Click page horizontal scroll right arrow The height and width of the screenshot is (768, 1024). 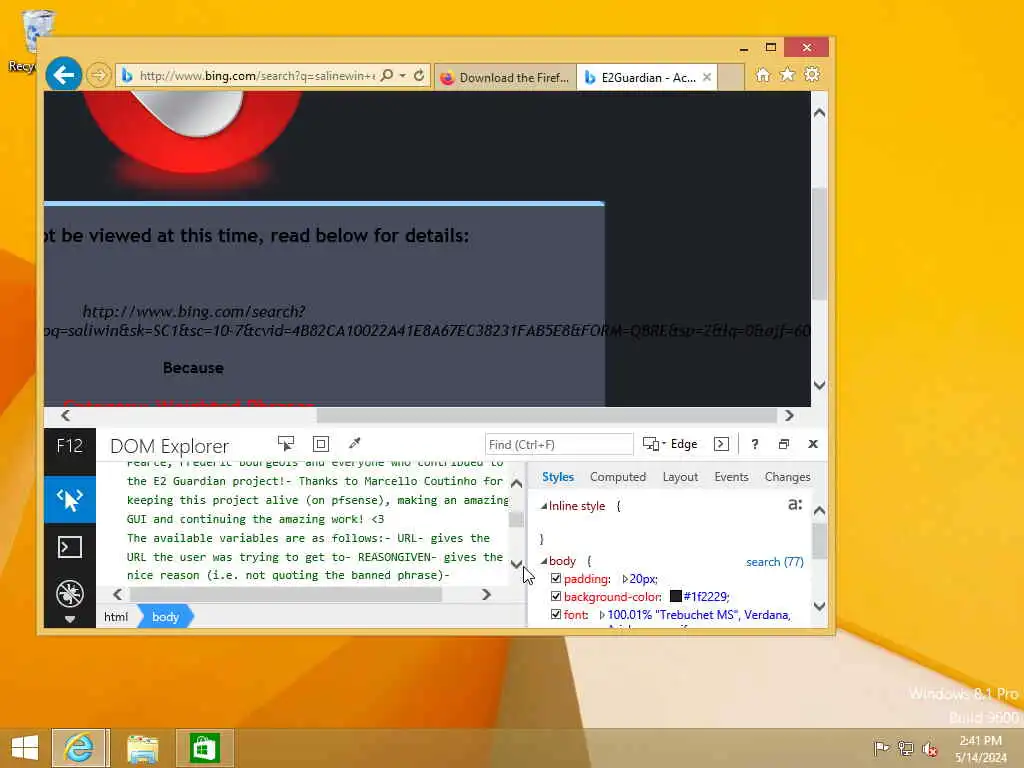coord(789,415)
